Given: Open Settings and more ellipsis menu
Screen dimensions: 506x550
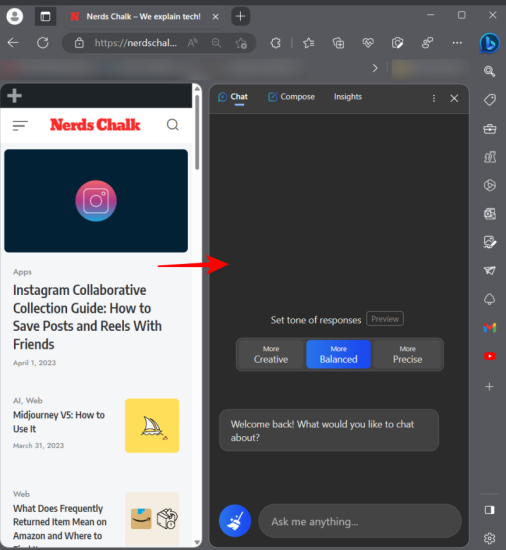Looking at the screenshot, I should (x=457, y=43).
